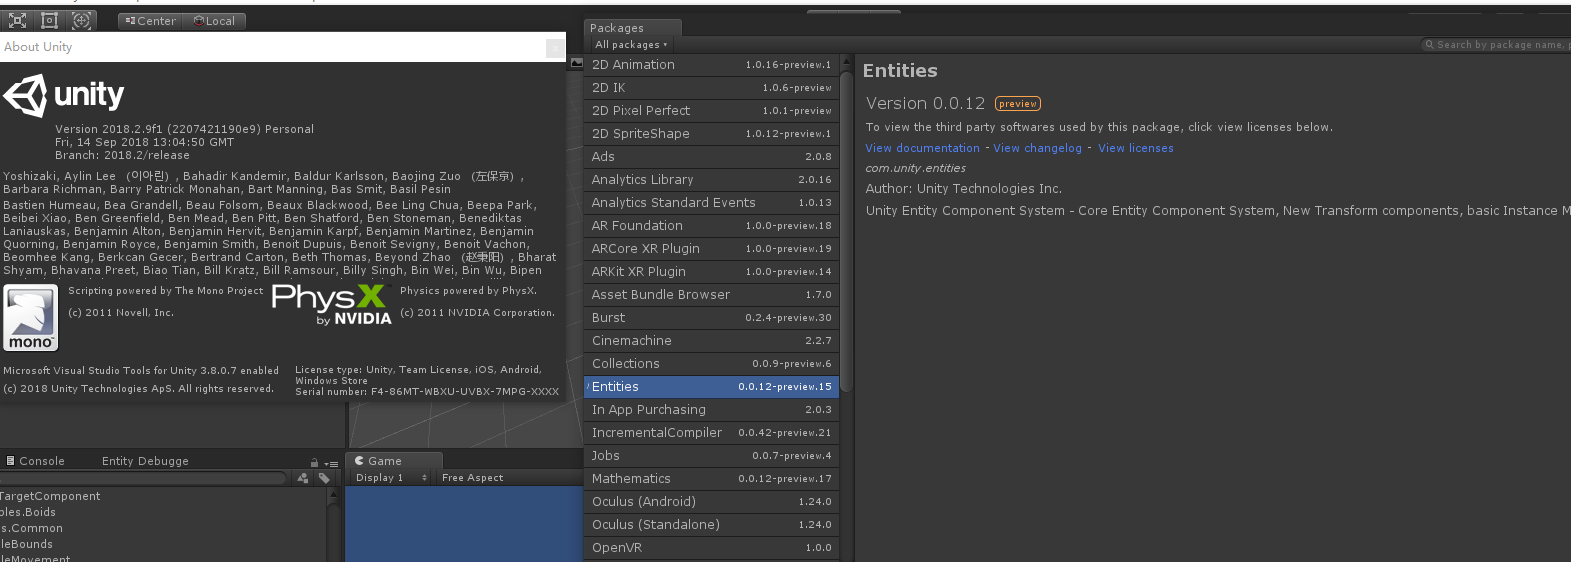
Task: Select the Scale tool in the toolbar
Action: pyautogui.click(x=17, y=20)
